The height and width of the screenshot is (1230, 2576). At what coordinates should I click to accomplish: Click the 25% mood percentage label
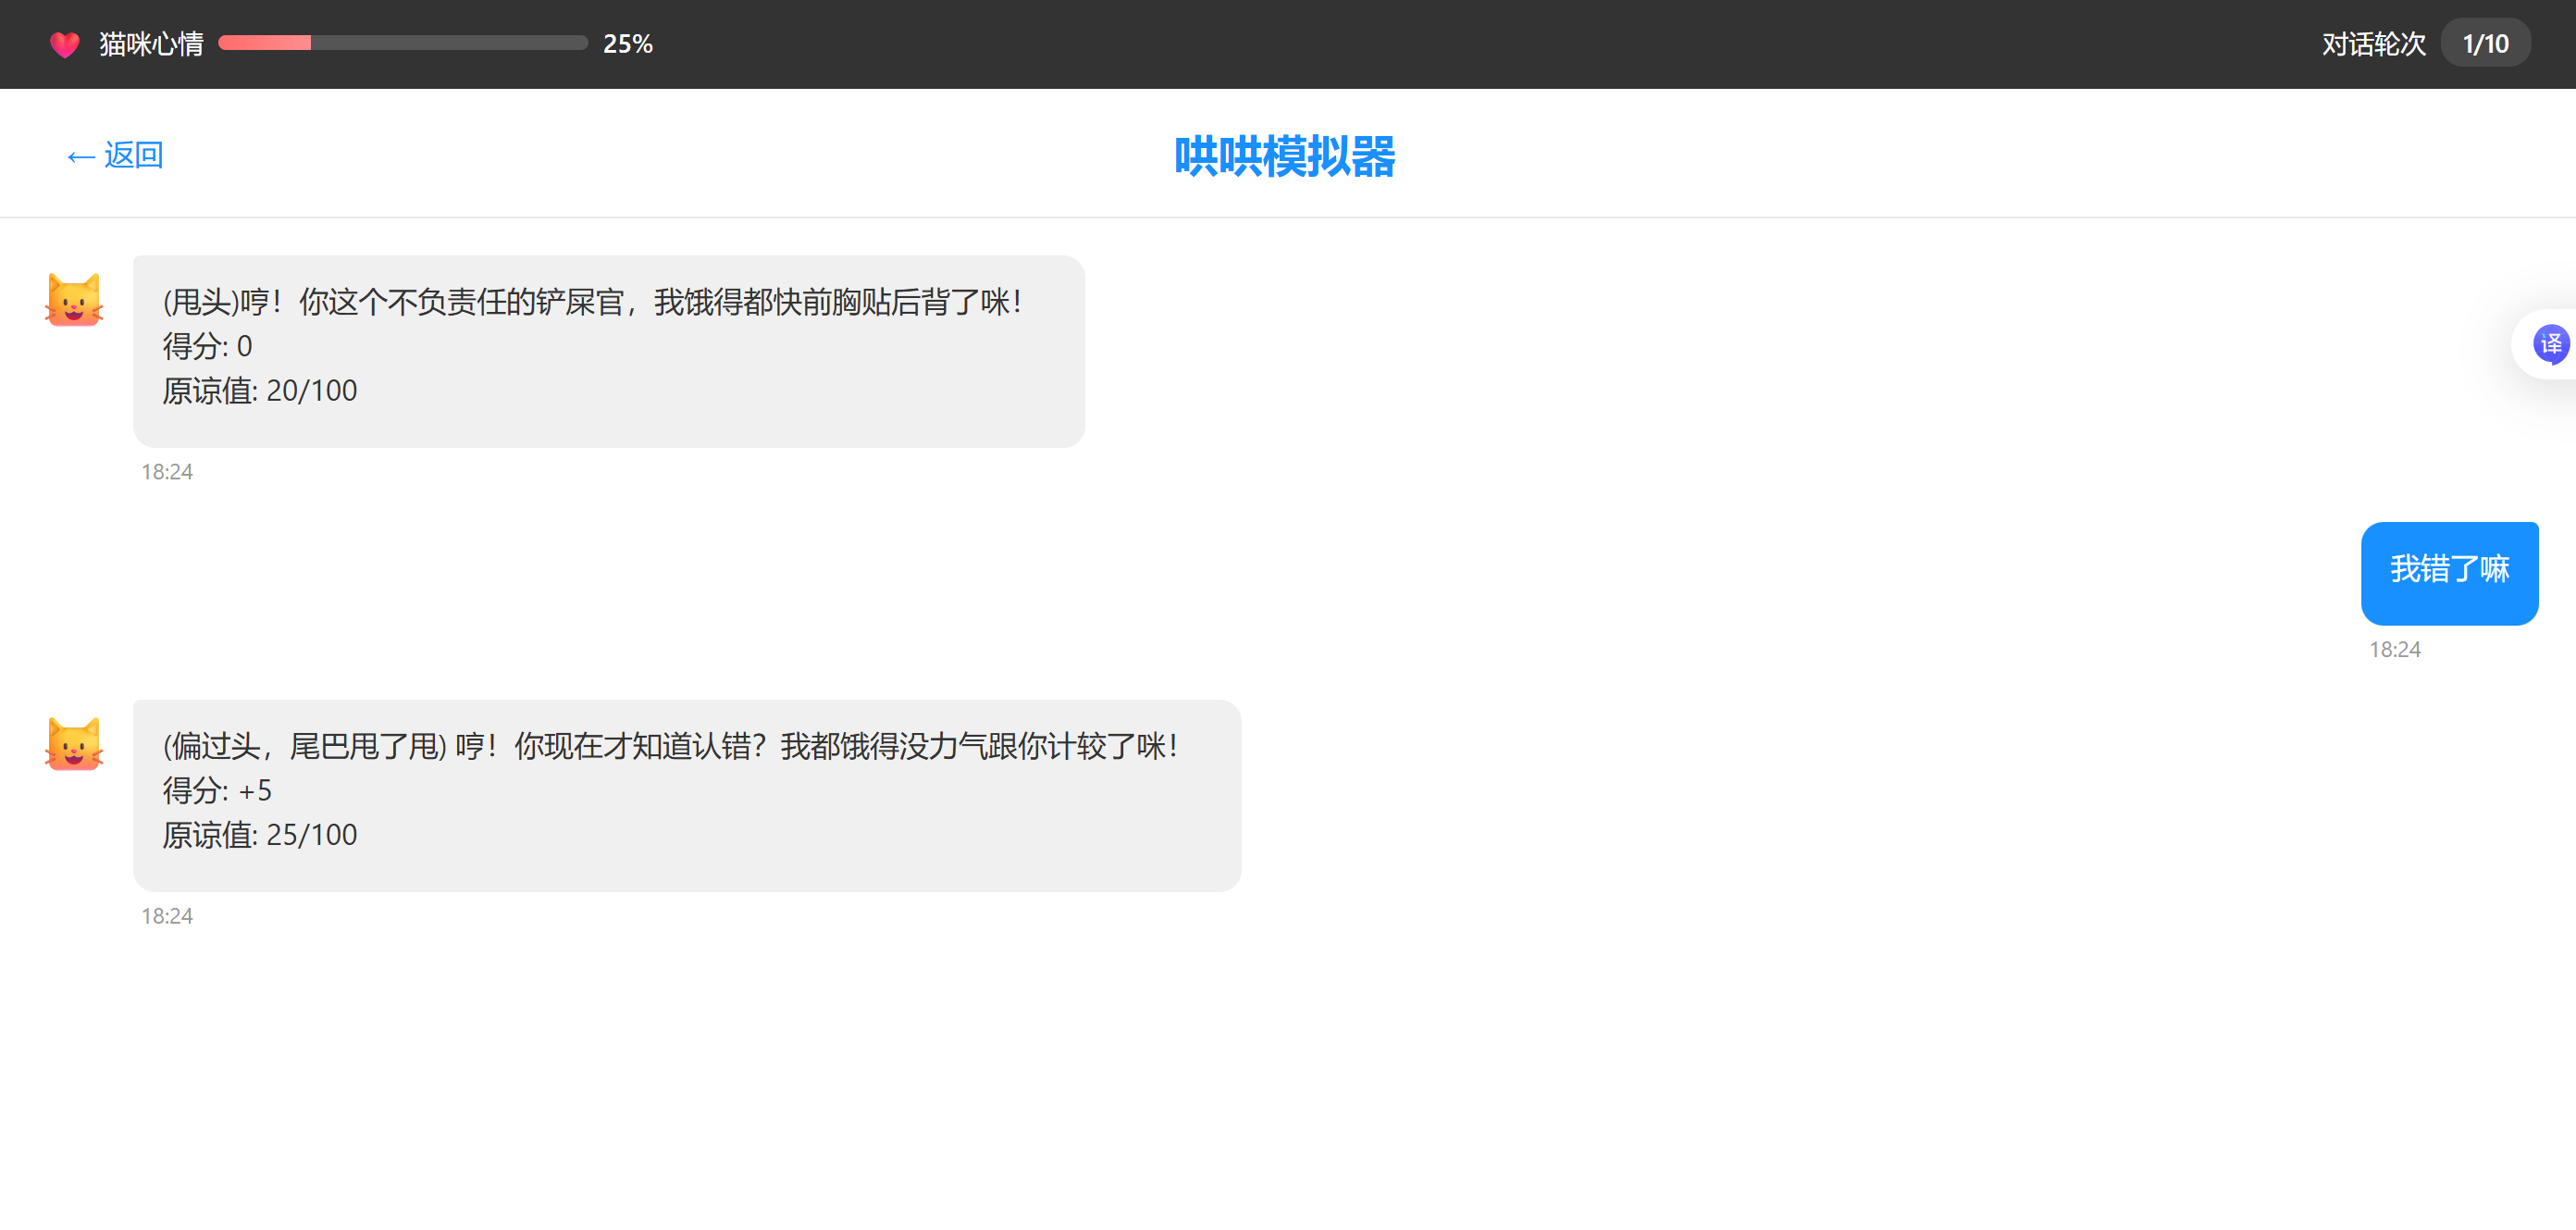627,44
